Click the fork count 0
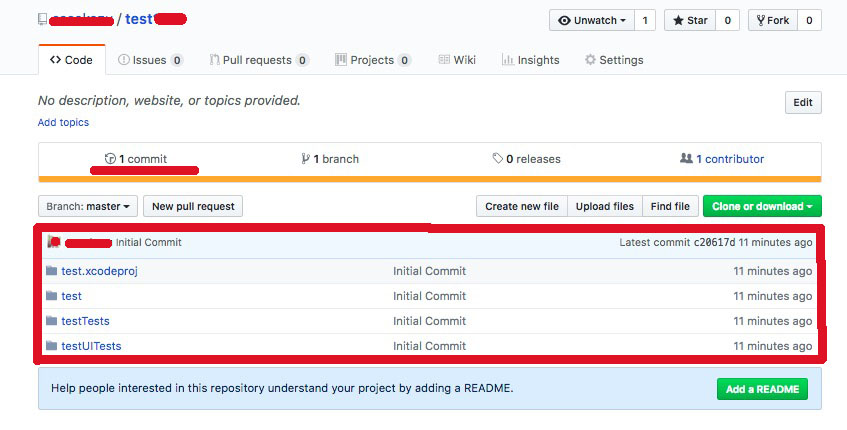 809,21
